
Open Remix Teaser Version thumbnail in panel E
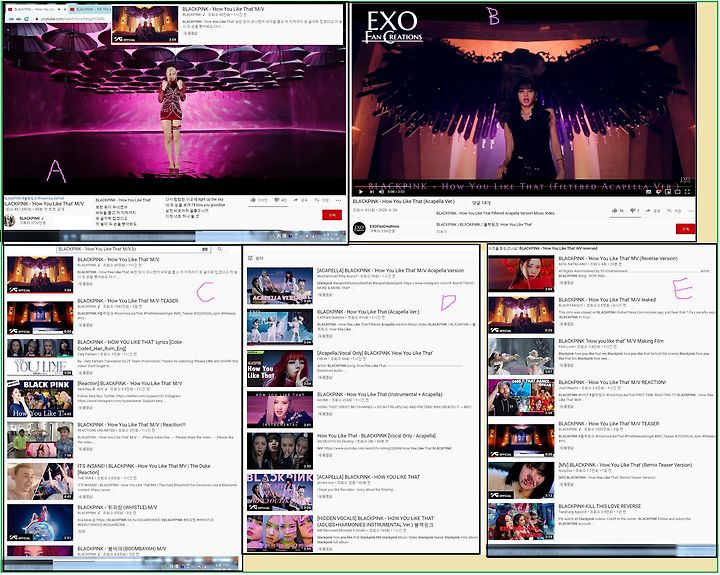point(521,480)
